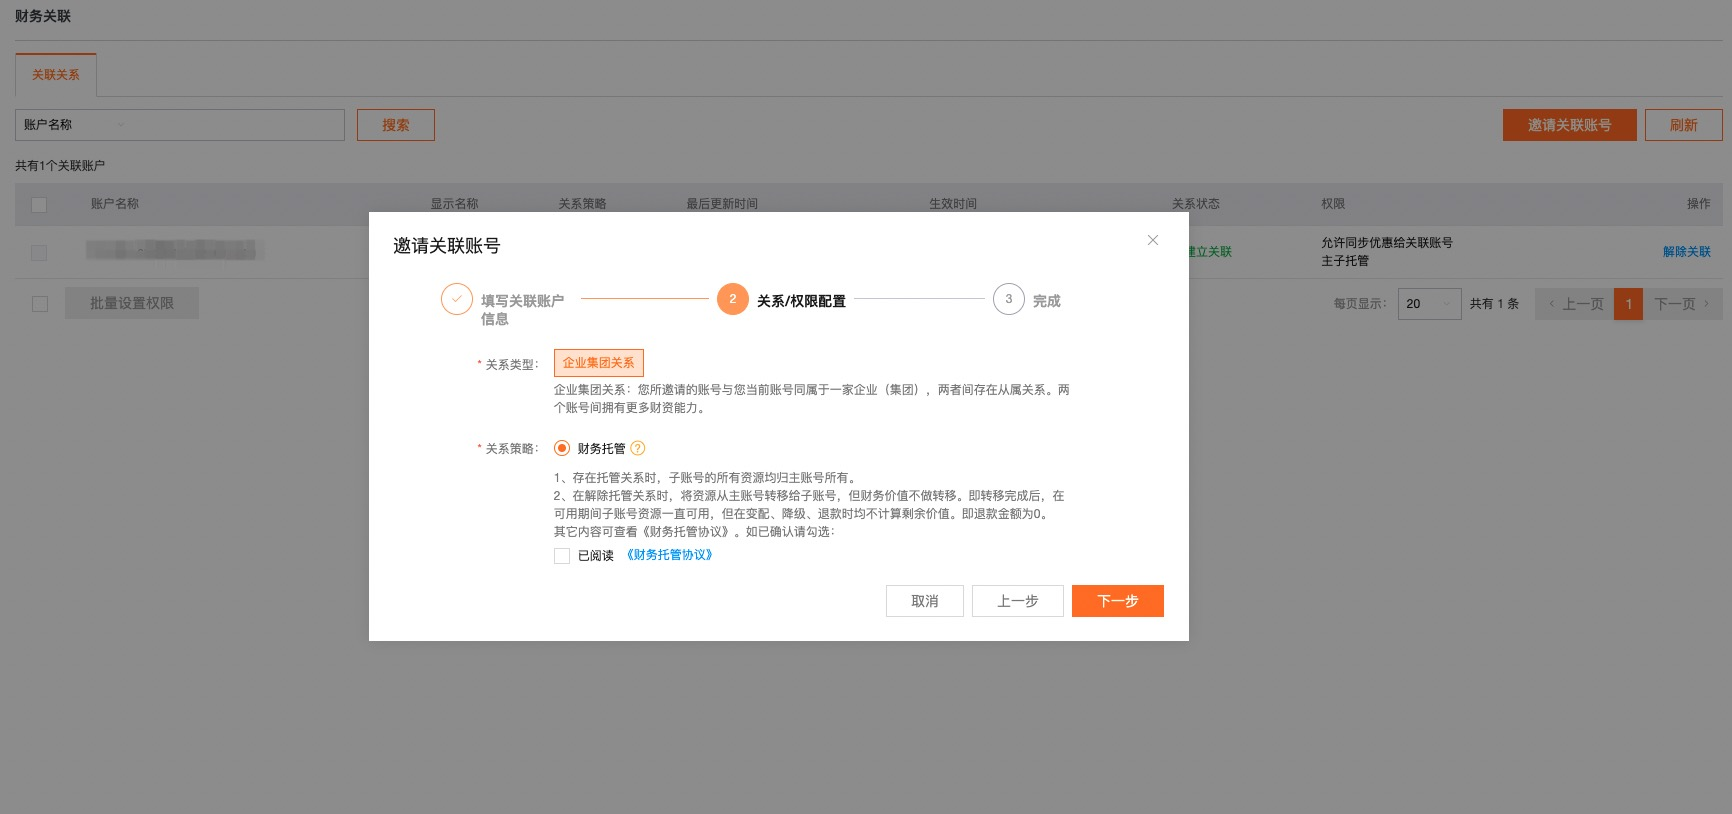Go back with the 上一步 button
Screen dimensions: 1732x814
tap(1018, 601)
